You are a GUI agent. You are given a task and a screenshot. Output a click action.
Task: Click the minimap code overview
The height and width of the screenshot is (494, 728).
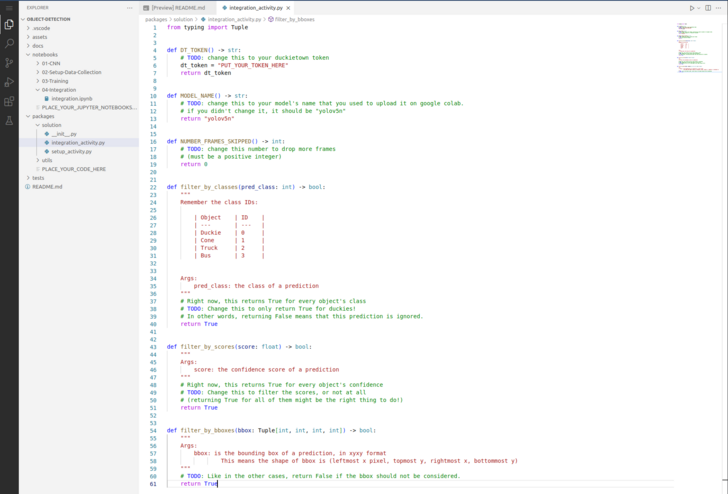click(x=699, y=47)
